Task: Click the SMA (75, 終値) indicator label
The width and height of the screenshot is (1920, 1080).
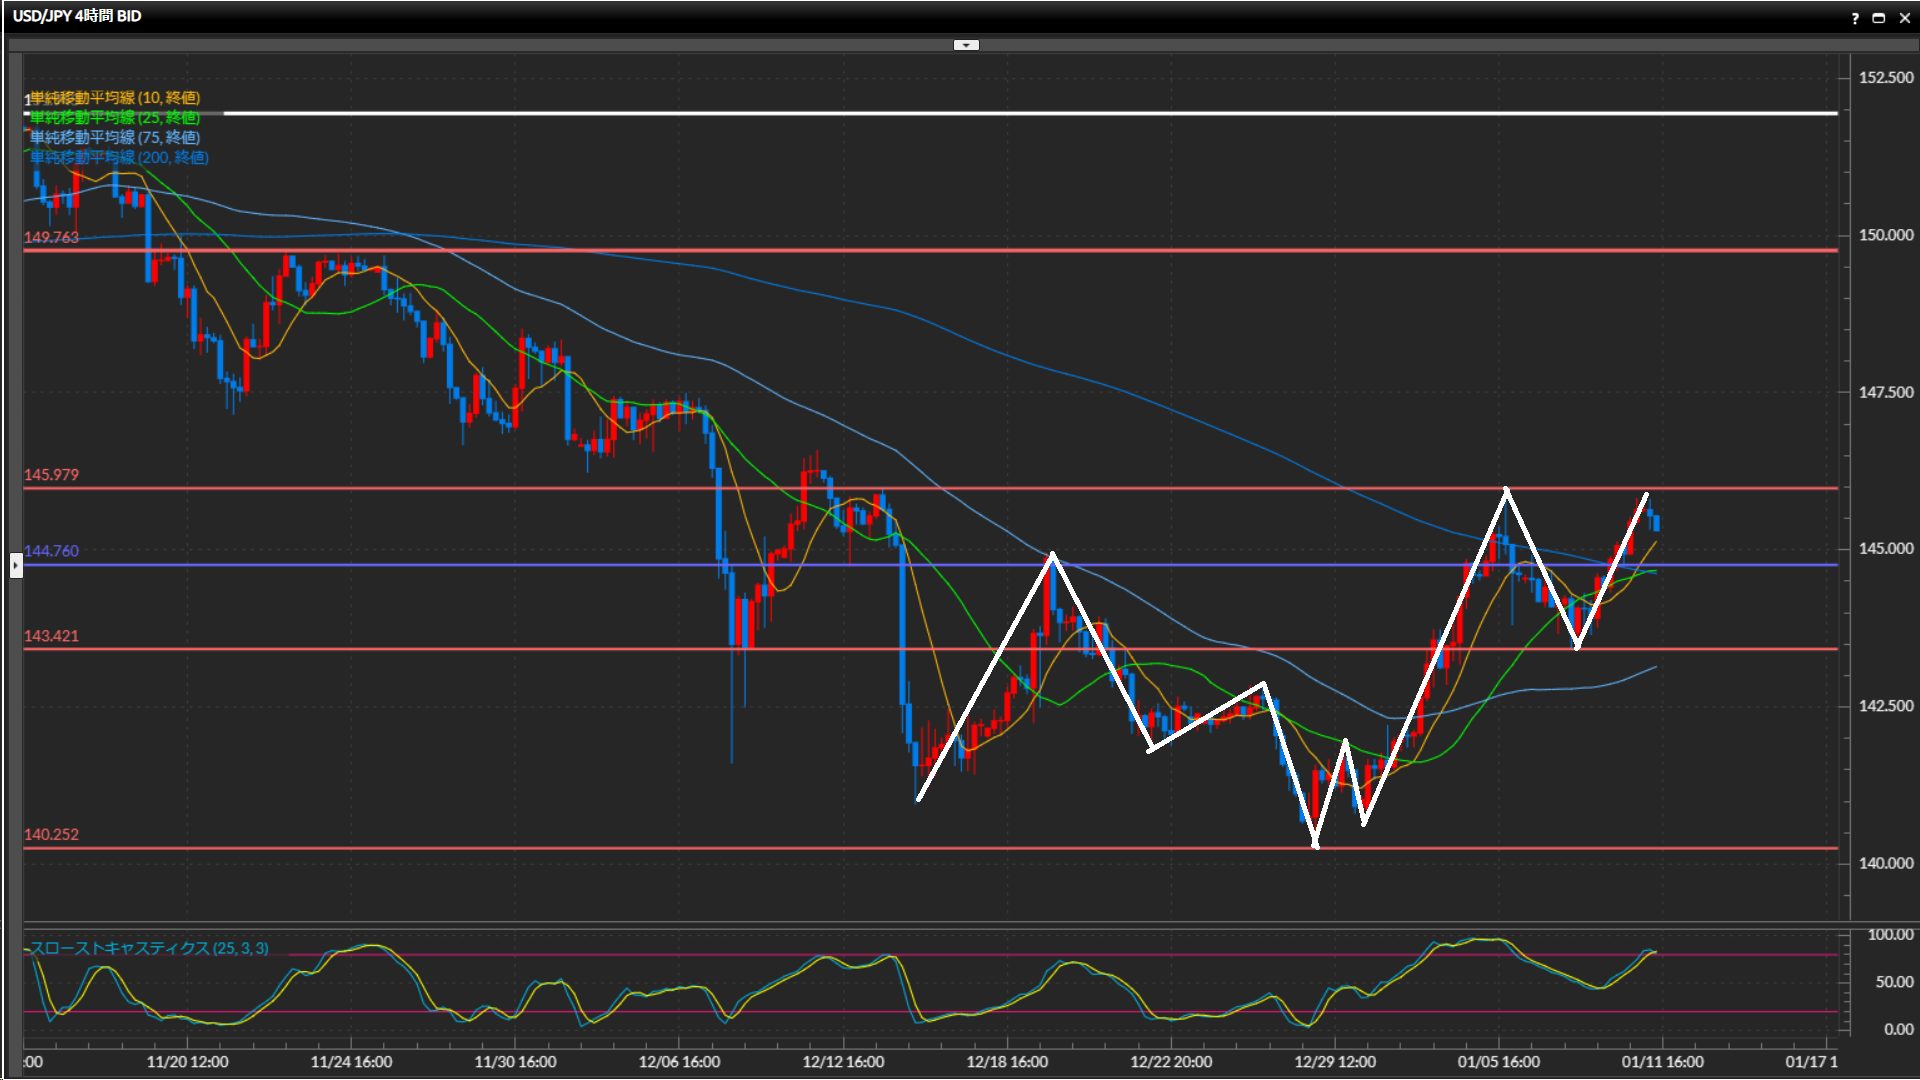Action: tap(115, 138)
